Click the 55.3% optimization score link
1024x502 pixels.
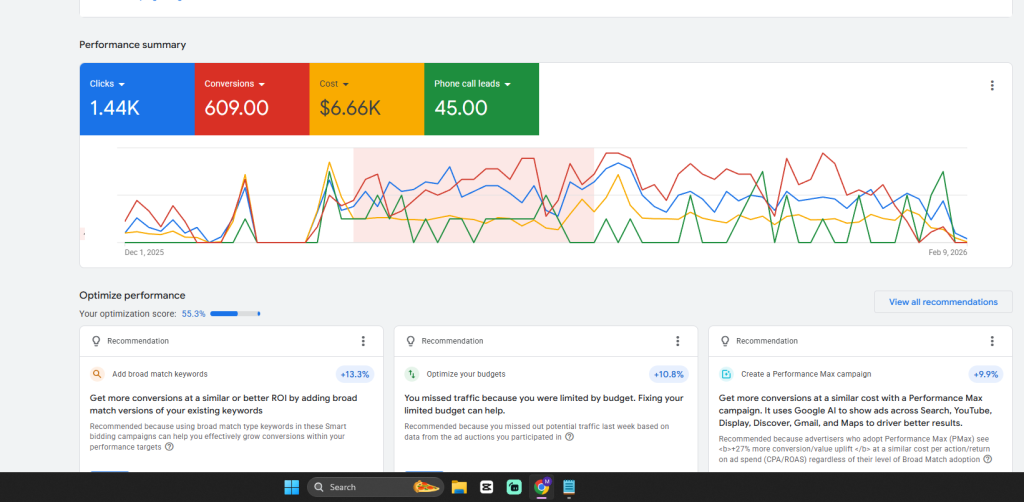[193, 314]
